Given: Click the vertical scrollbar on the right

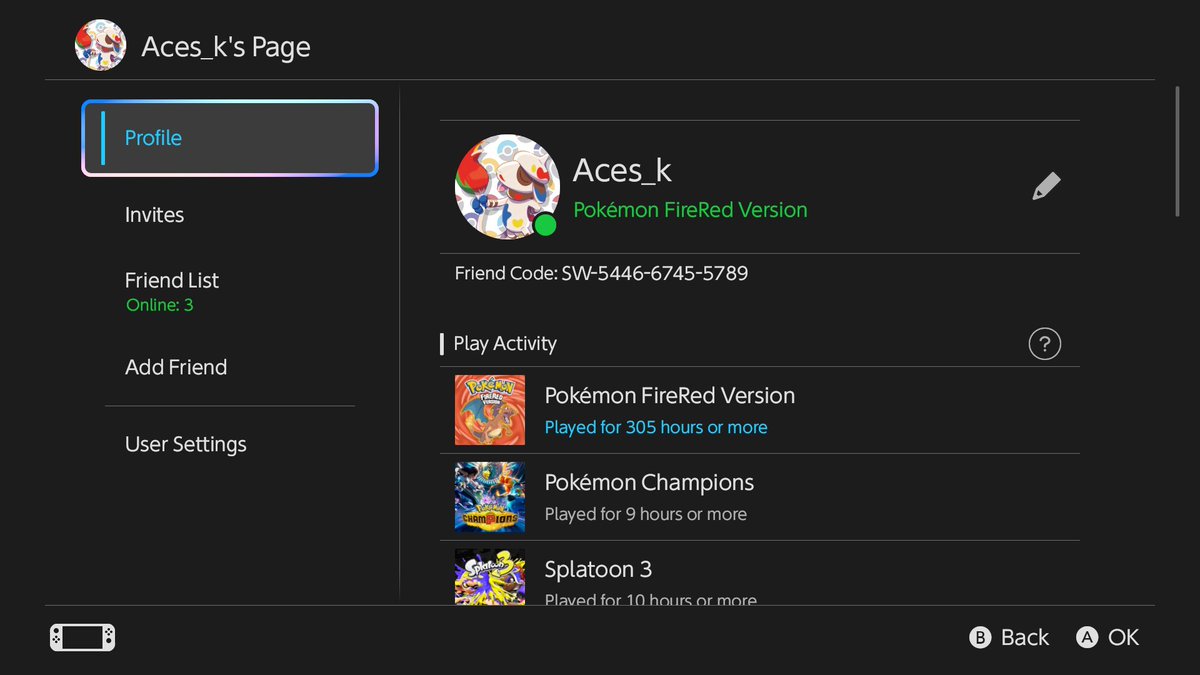Looking at the screenshot, I should [x=1178, y=151].
